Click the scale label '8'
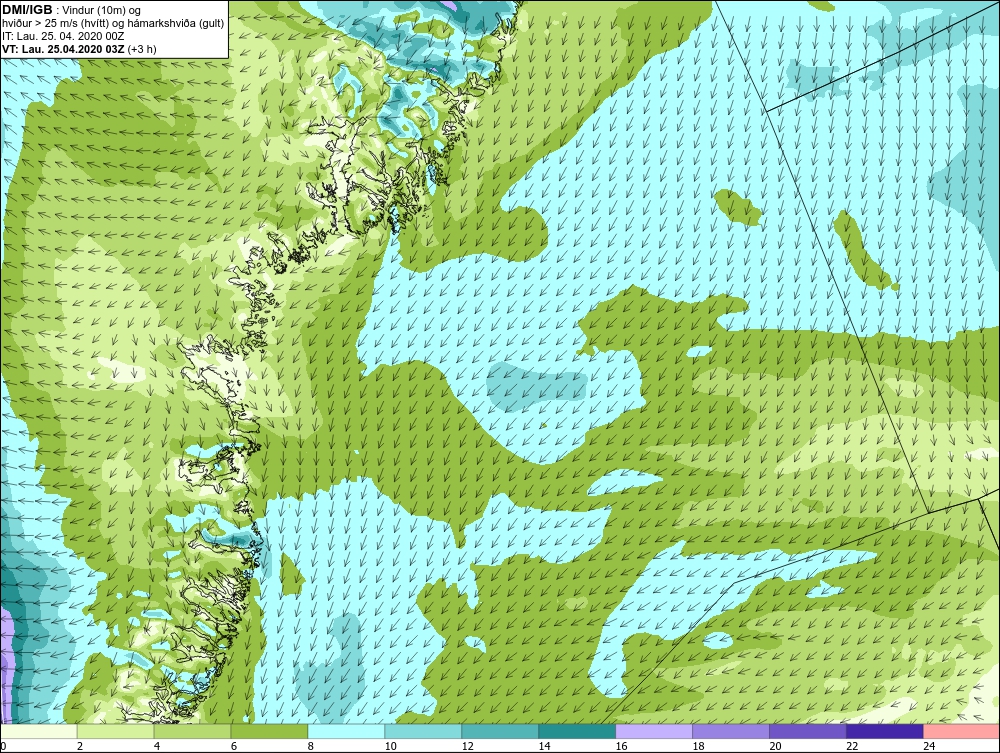 (311, 746)
